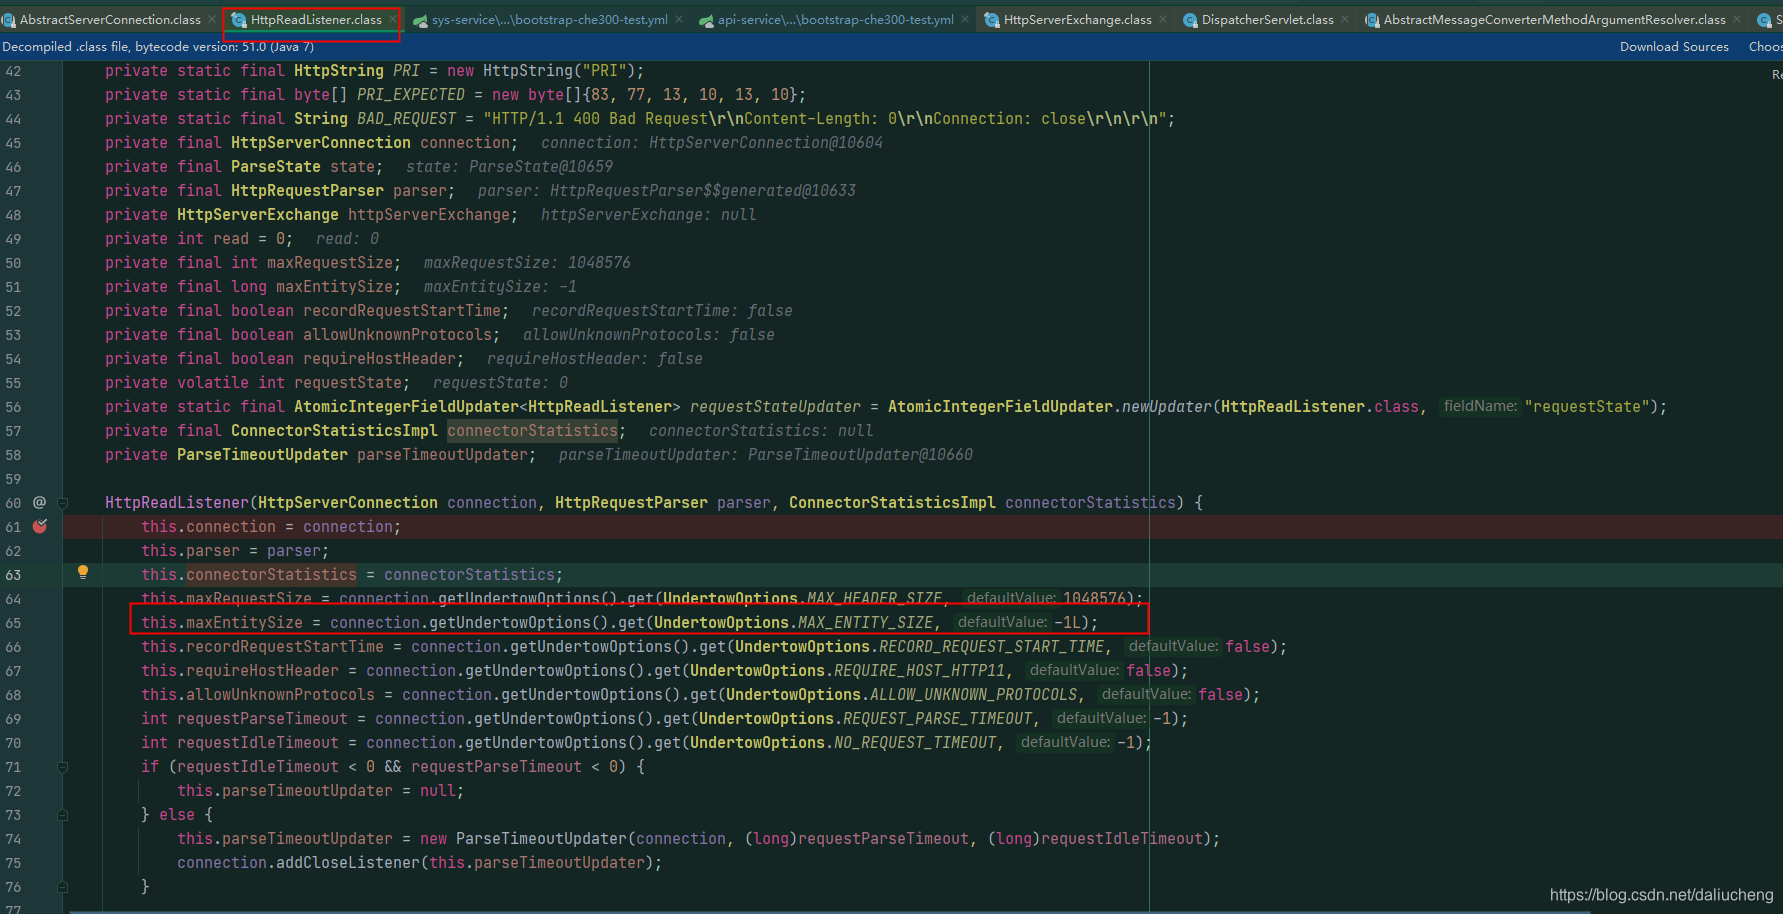Close the DispatcherServlet.class tab
The width and height of the screenshot is (1783, 914).
[x=1345, y=20]
